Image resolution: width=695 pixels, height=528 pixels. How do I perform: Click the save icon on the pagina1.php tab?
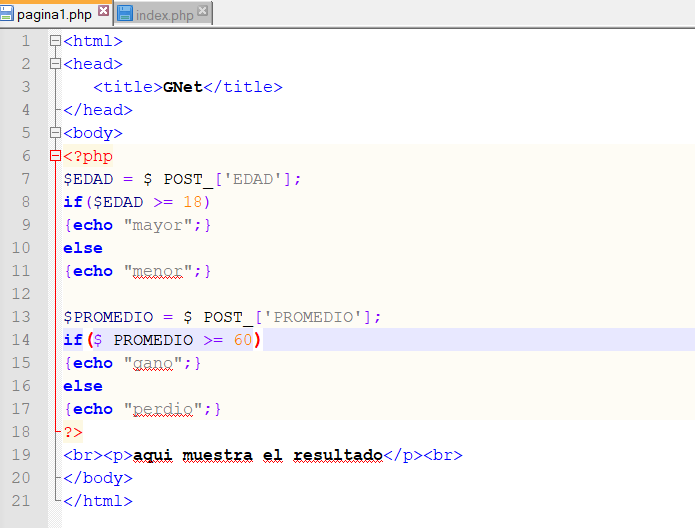(7, 13)
